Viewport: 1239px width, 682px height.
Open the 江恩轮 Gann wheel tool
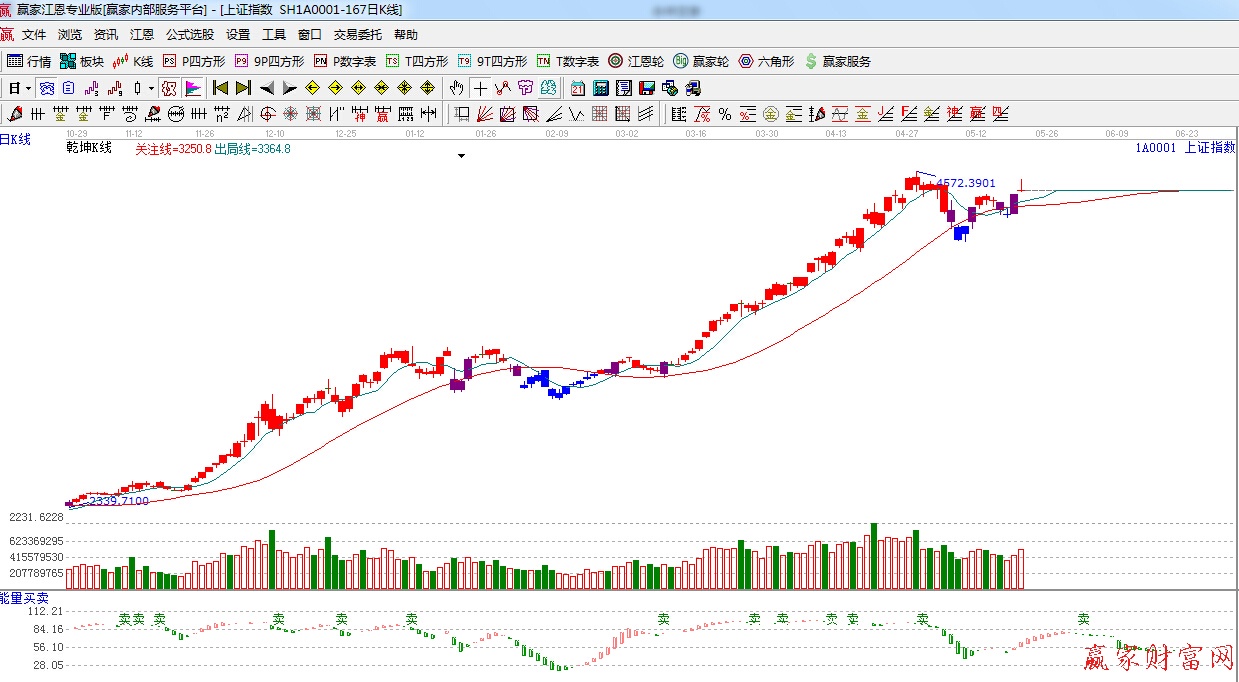coord(636,61)
